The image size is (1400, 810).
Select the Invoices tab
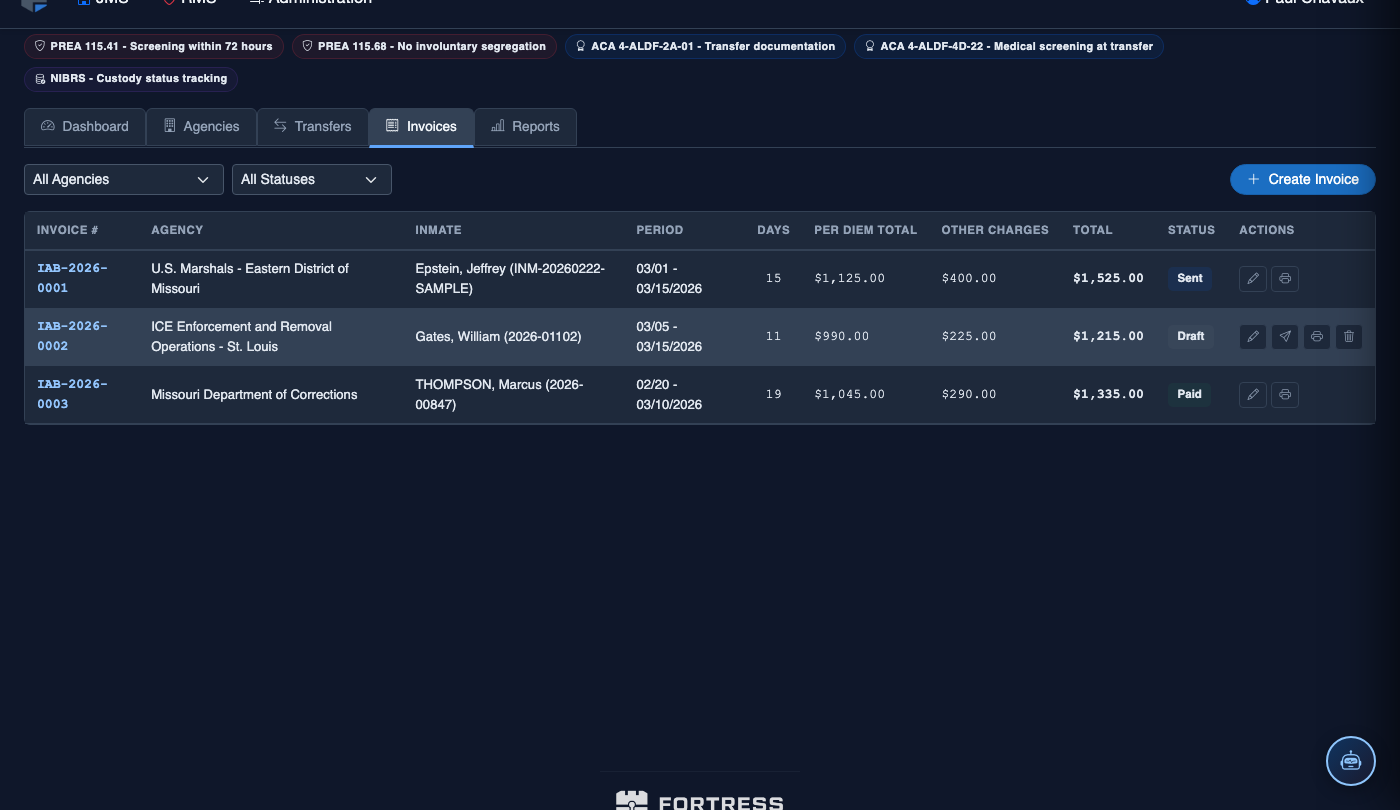point(421,127)
